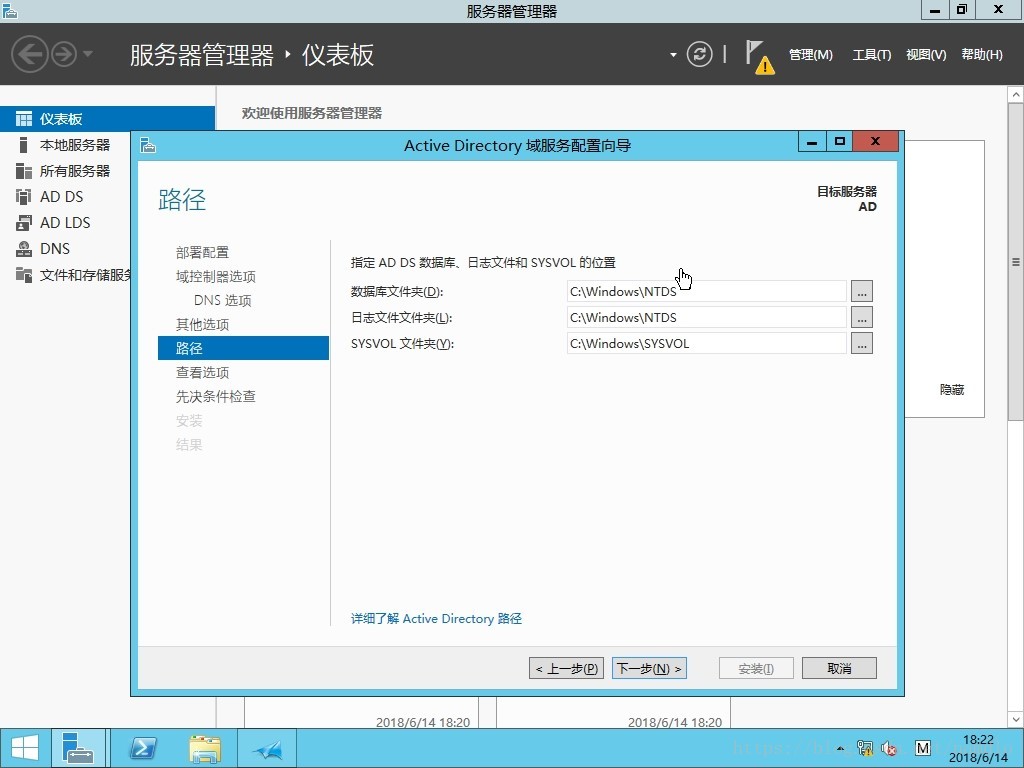Click the wizard title bar icon
The image size is (1024, 768).
(148, 145)
